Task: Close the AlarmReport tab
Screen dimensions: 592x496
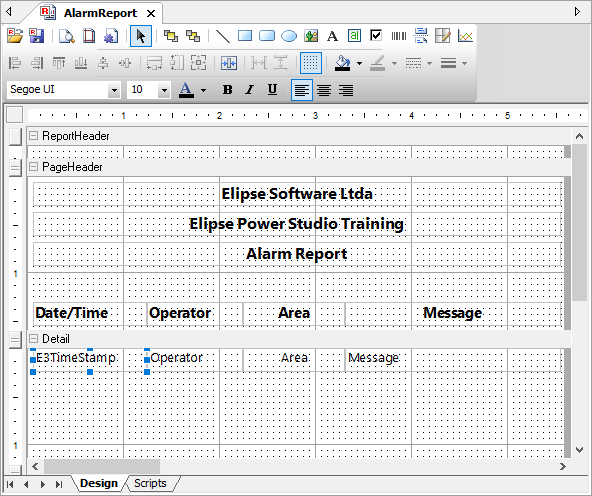Action: [x=151, y=14]
